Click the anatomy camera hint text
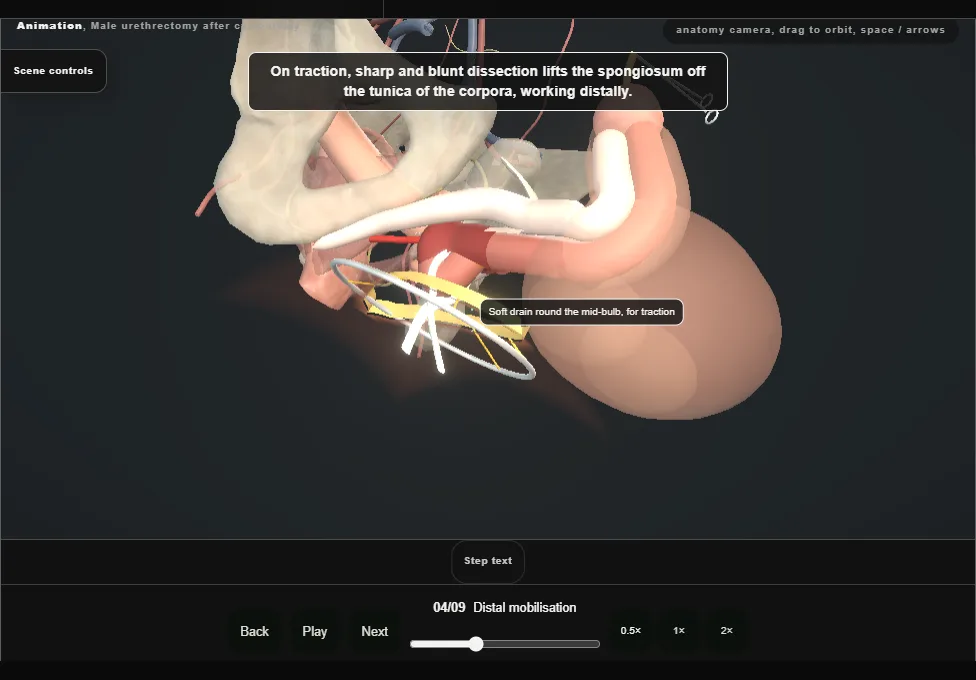This screenshot has height=680, width=976. pyautogui.click(x=810, y=30)
